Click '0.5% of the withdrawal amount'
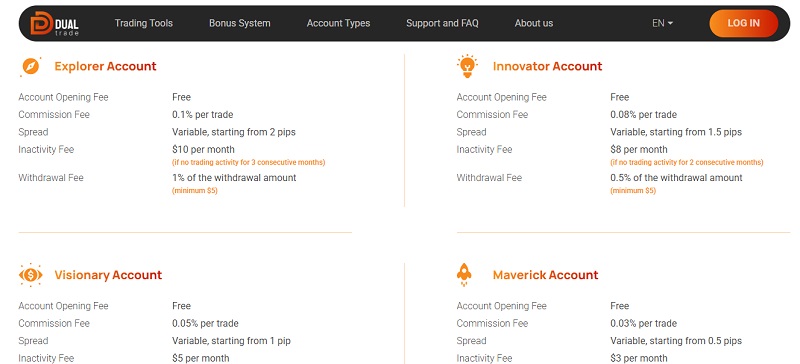 pyautogui.click(x=677, y=178)
